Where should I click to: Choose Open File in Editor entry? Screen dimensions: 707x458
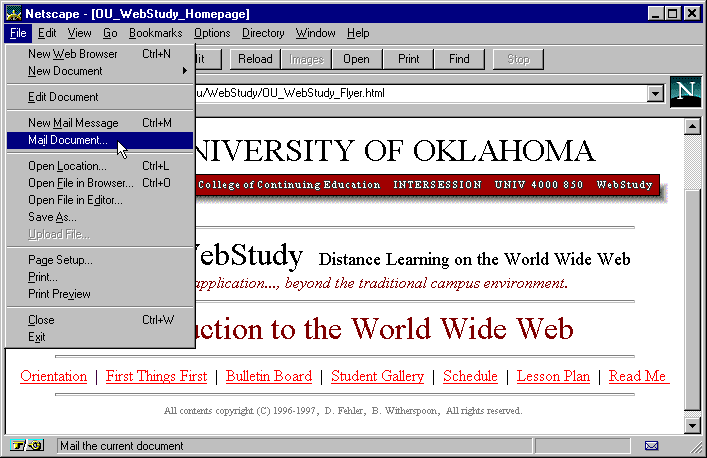[100, 200]
